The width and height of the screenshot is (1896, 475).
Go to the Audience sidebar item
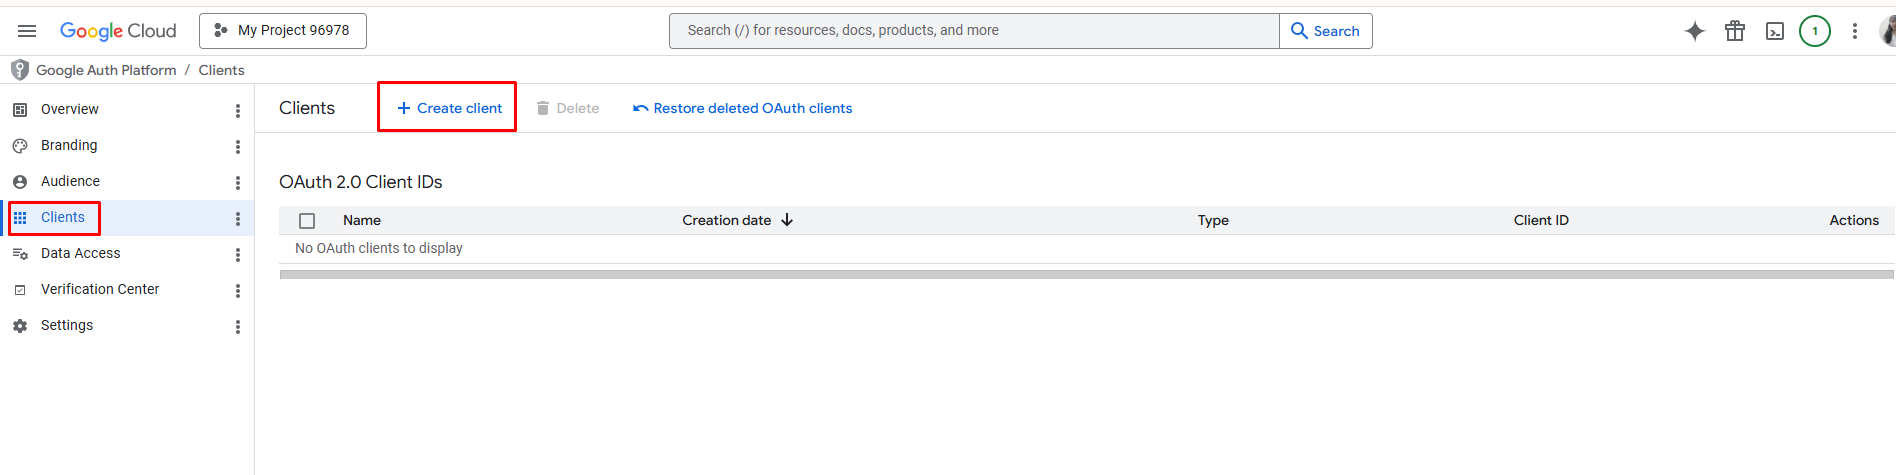pyautogui.click(x=70, y=182)
